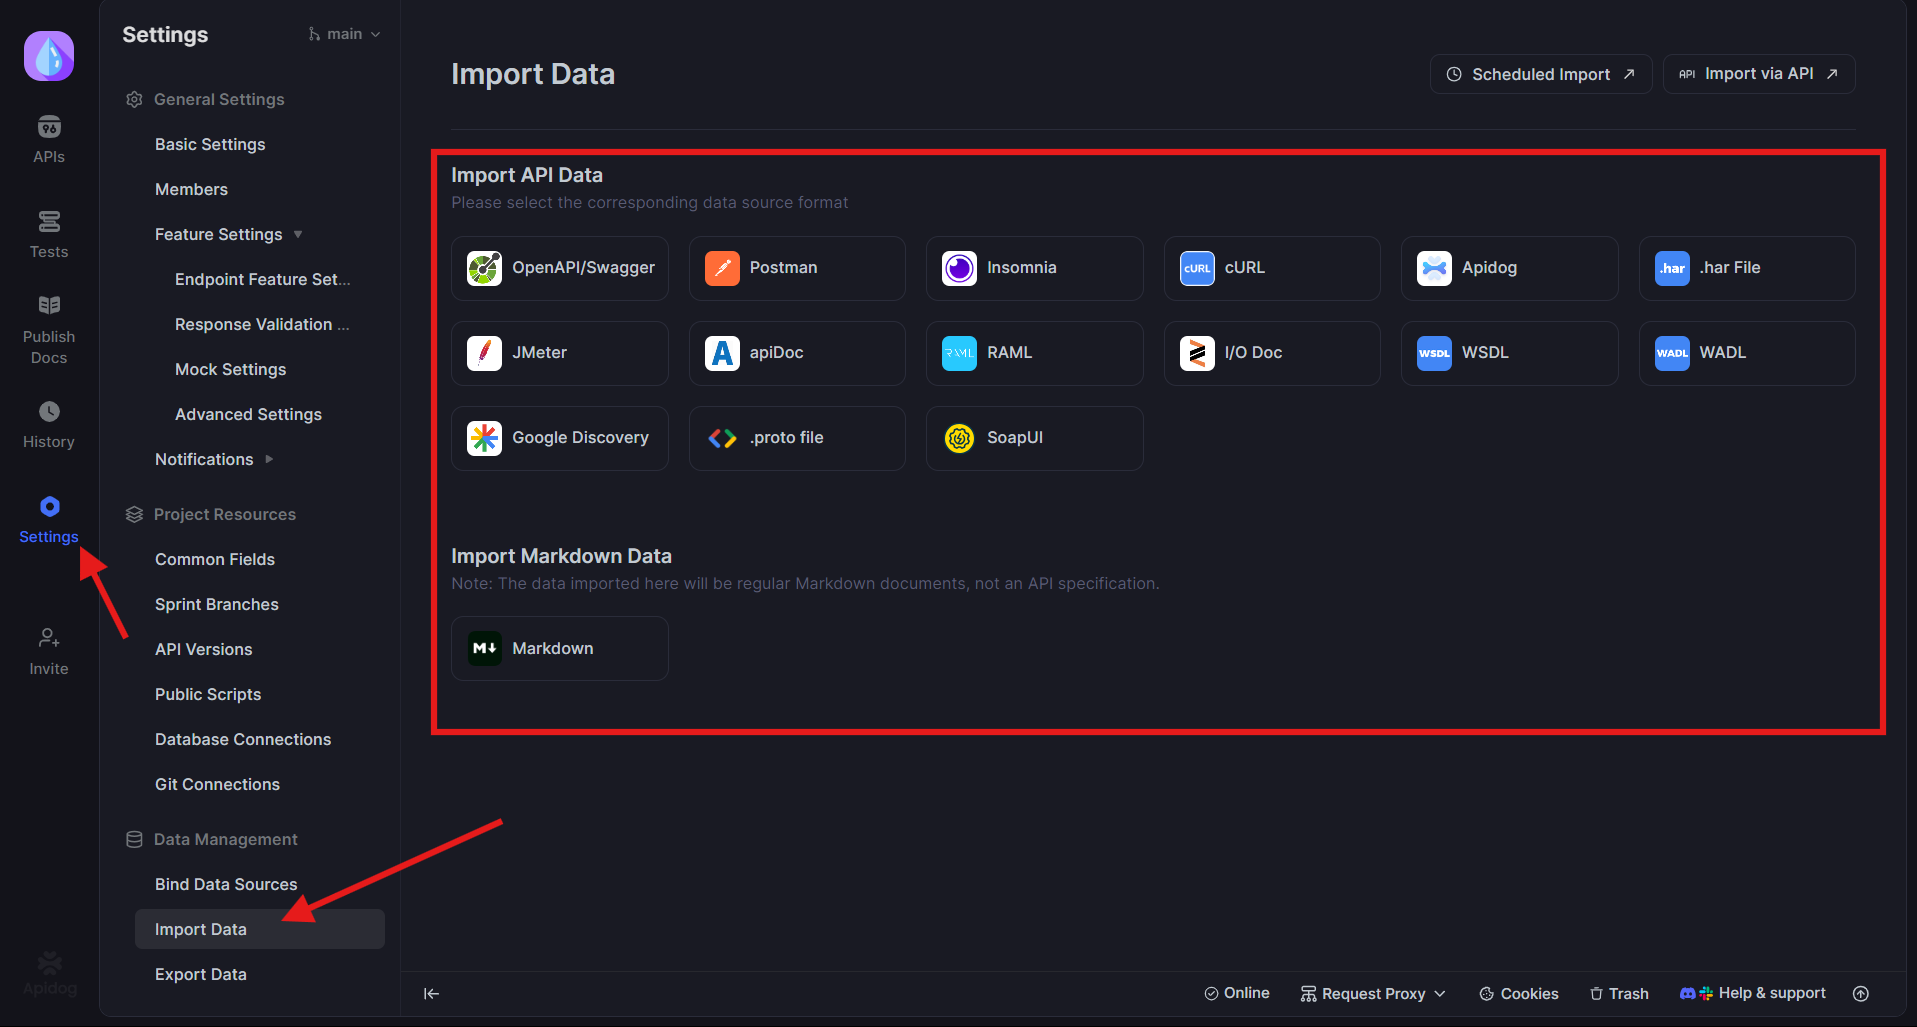
Task: Choose Google Discovery format
Action: coord(559,437)
